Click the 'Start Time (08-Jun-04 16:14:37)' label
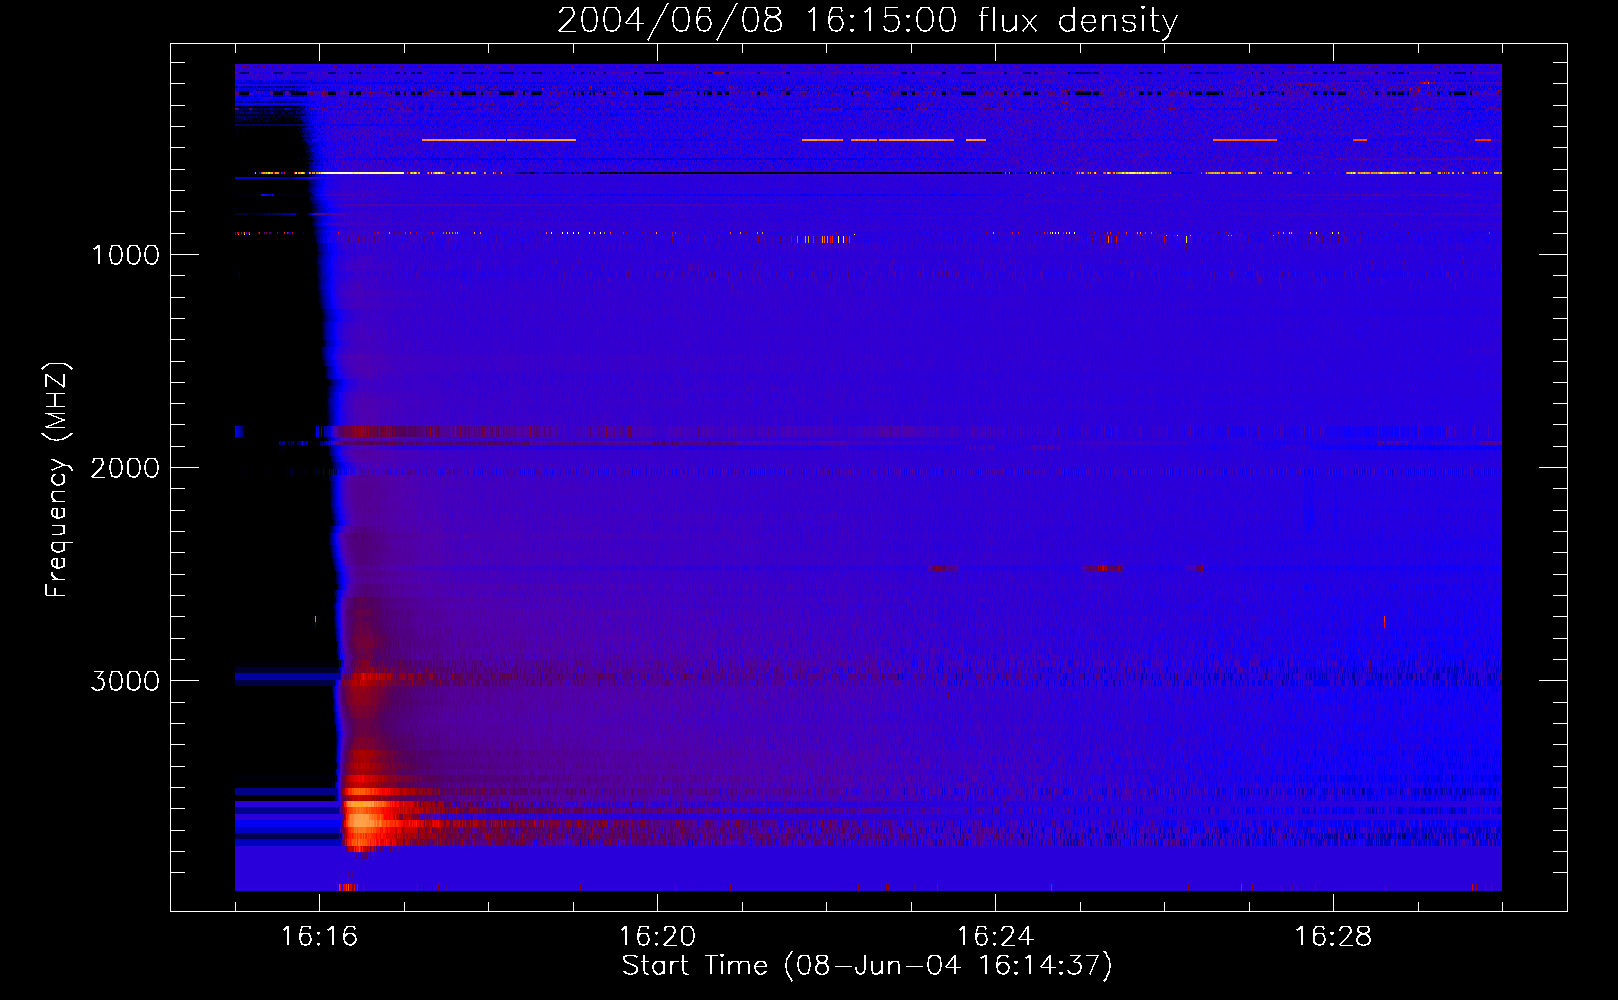Screen dimensions: 1618x1000 [x=867, y=966]
